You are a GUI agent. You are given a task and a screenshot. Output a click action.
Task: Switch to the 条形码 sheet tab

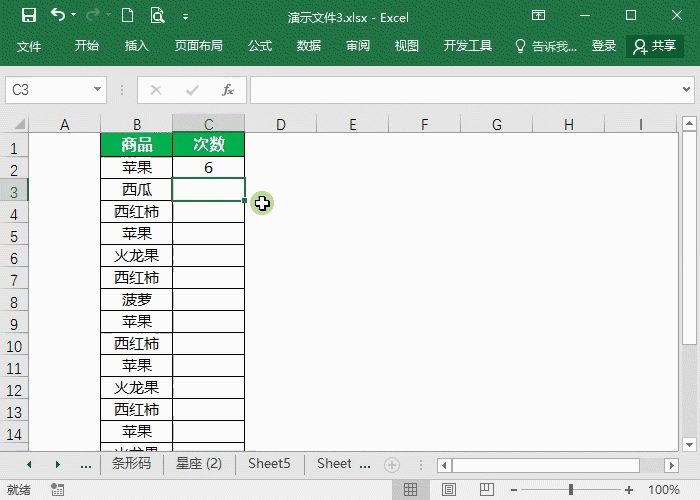[131, 464]
